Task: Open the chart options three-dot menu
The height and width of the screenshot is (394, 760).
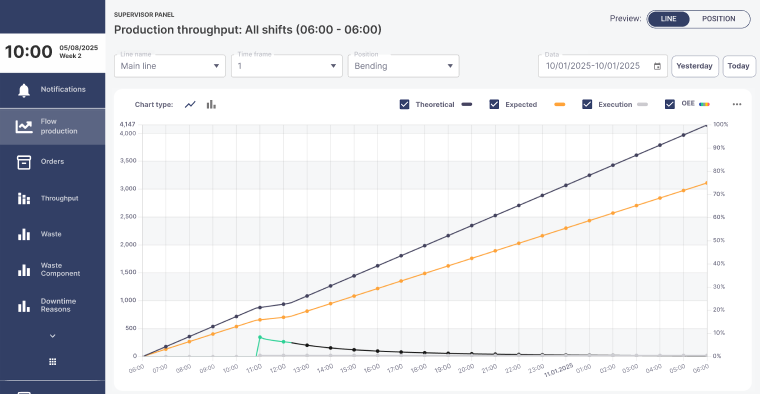Action: (737, 104)
